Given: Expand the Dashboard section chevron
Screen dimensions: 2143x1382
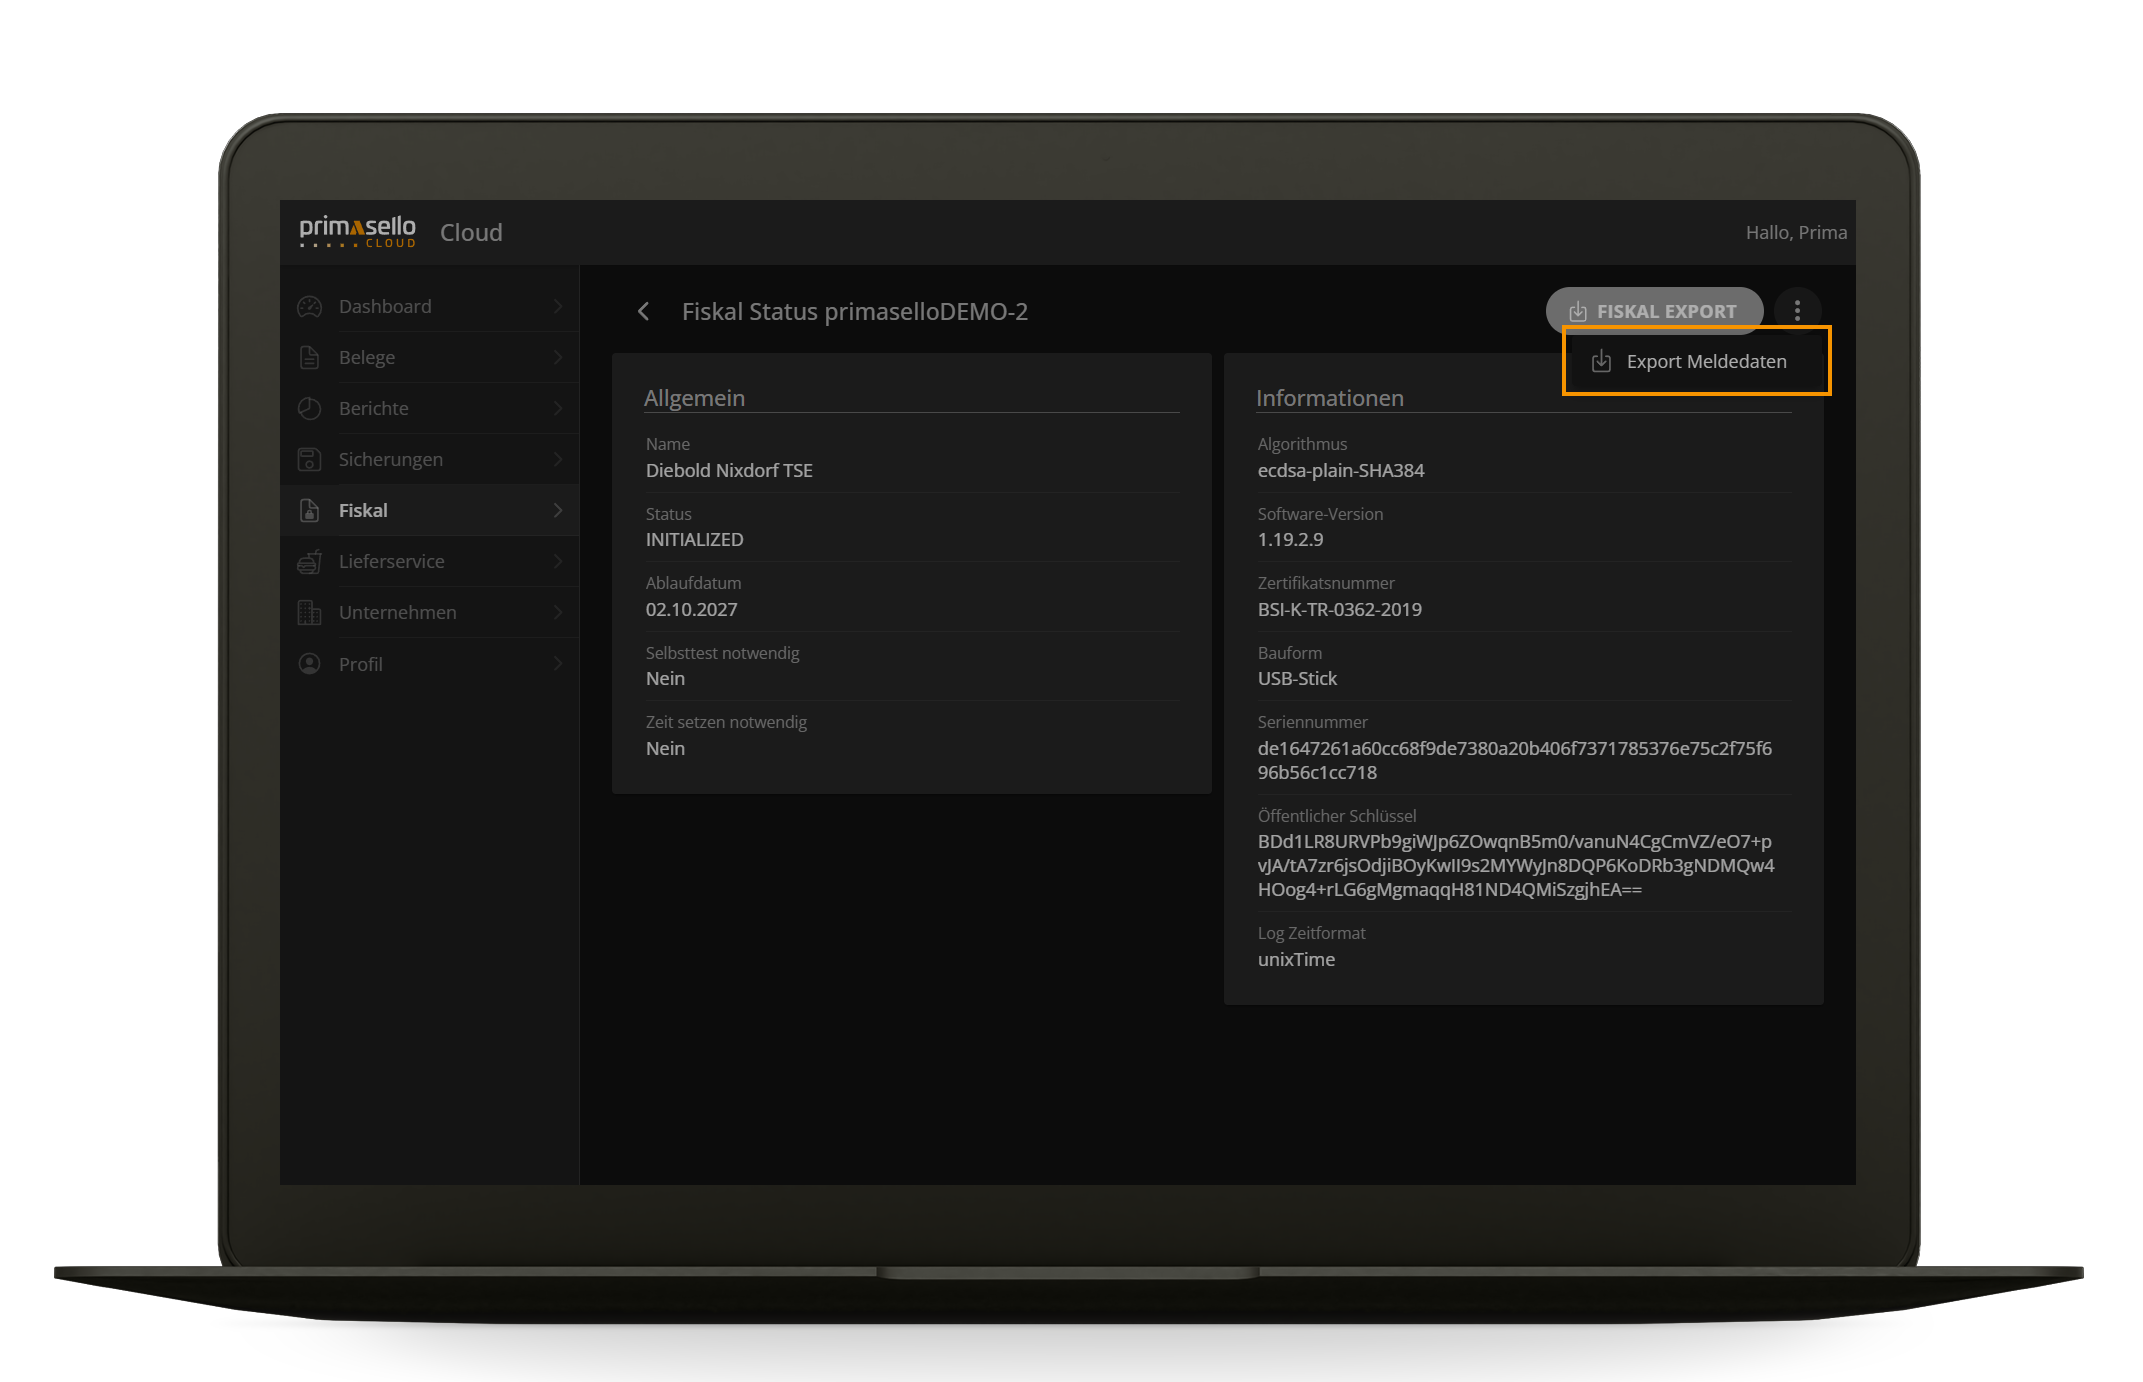Looking at the screenshot, I should (559, 306).
